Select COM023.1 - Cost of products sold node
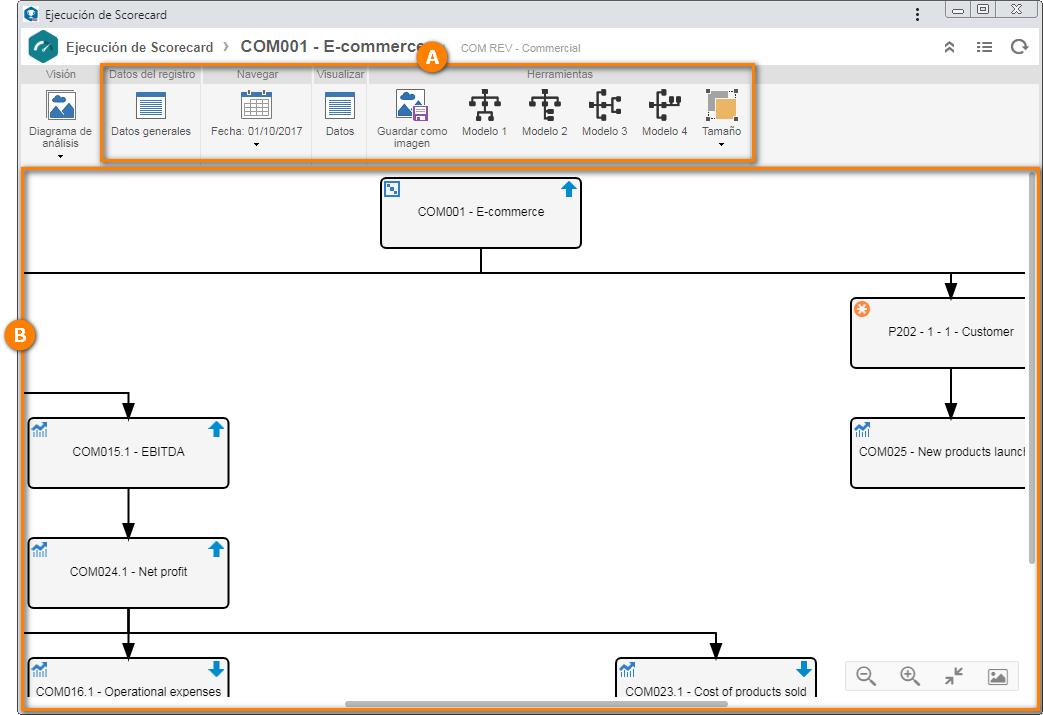Viewport: 1043px width, 715px height. (716, 677)
